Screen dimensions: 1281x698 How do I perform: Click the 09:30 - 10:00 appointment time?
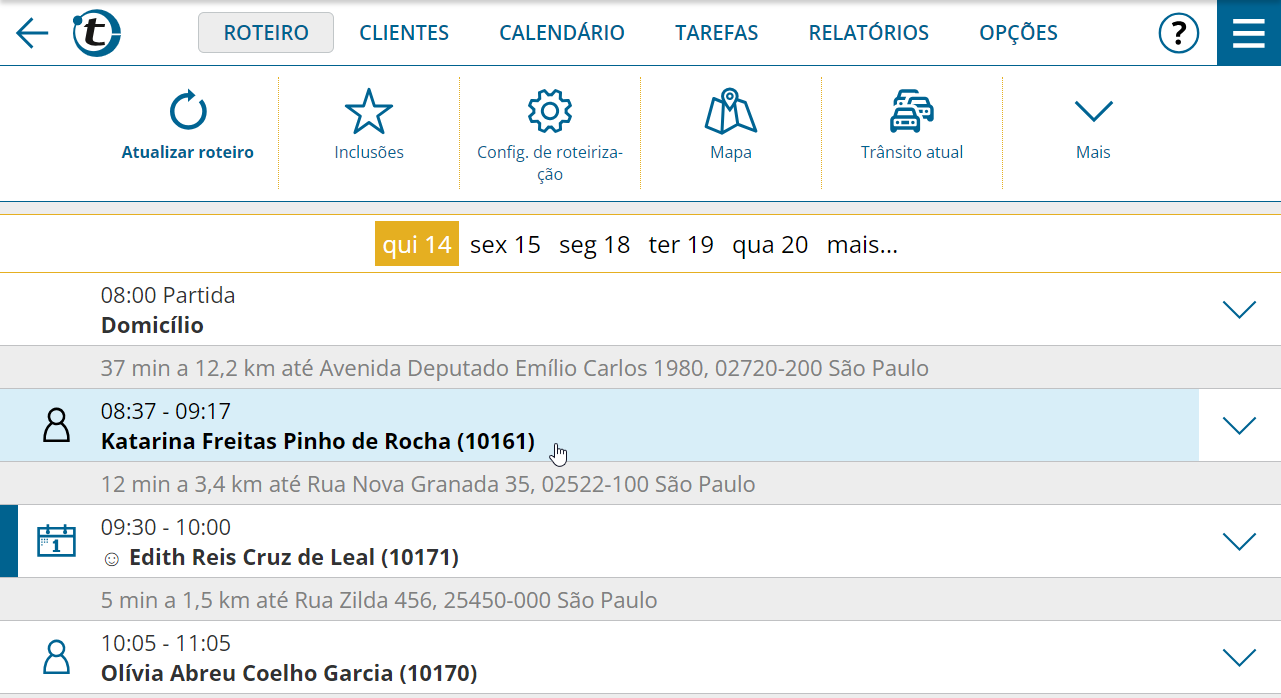(166, 527)
